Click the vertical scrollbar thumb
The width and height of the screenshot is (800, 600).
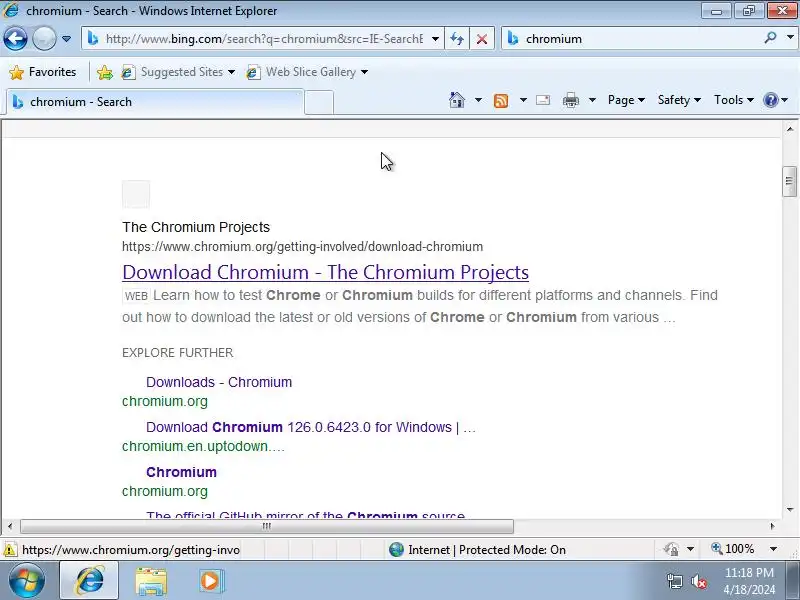[789, 181]
